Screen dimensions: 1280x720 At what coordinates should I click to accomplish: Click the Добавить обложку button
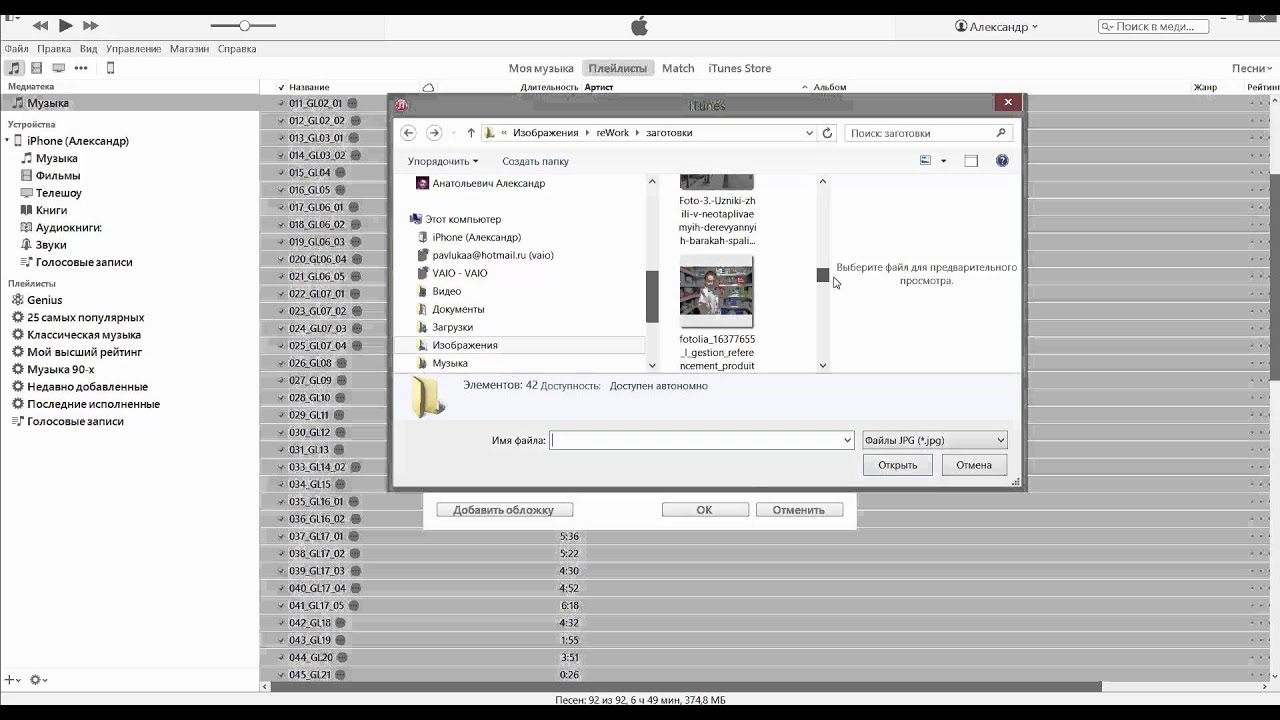[504, 510]
